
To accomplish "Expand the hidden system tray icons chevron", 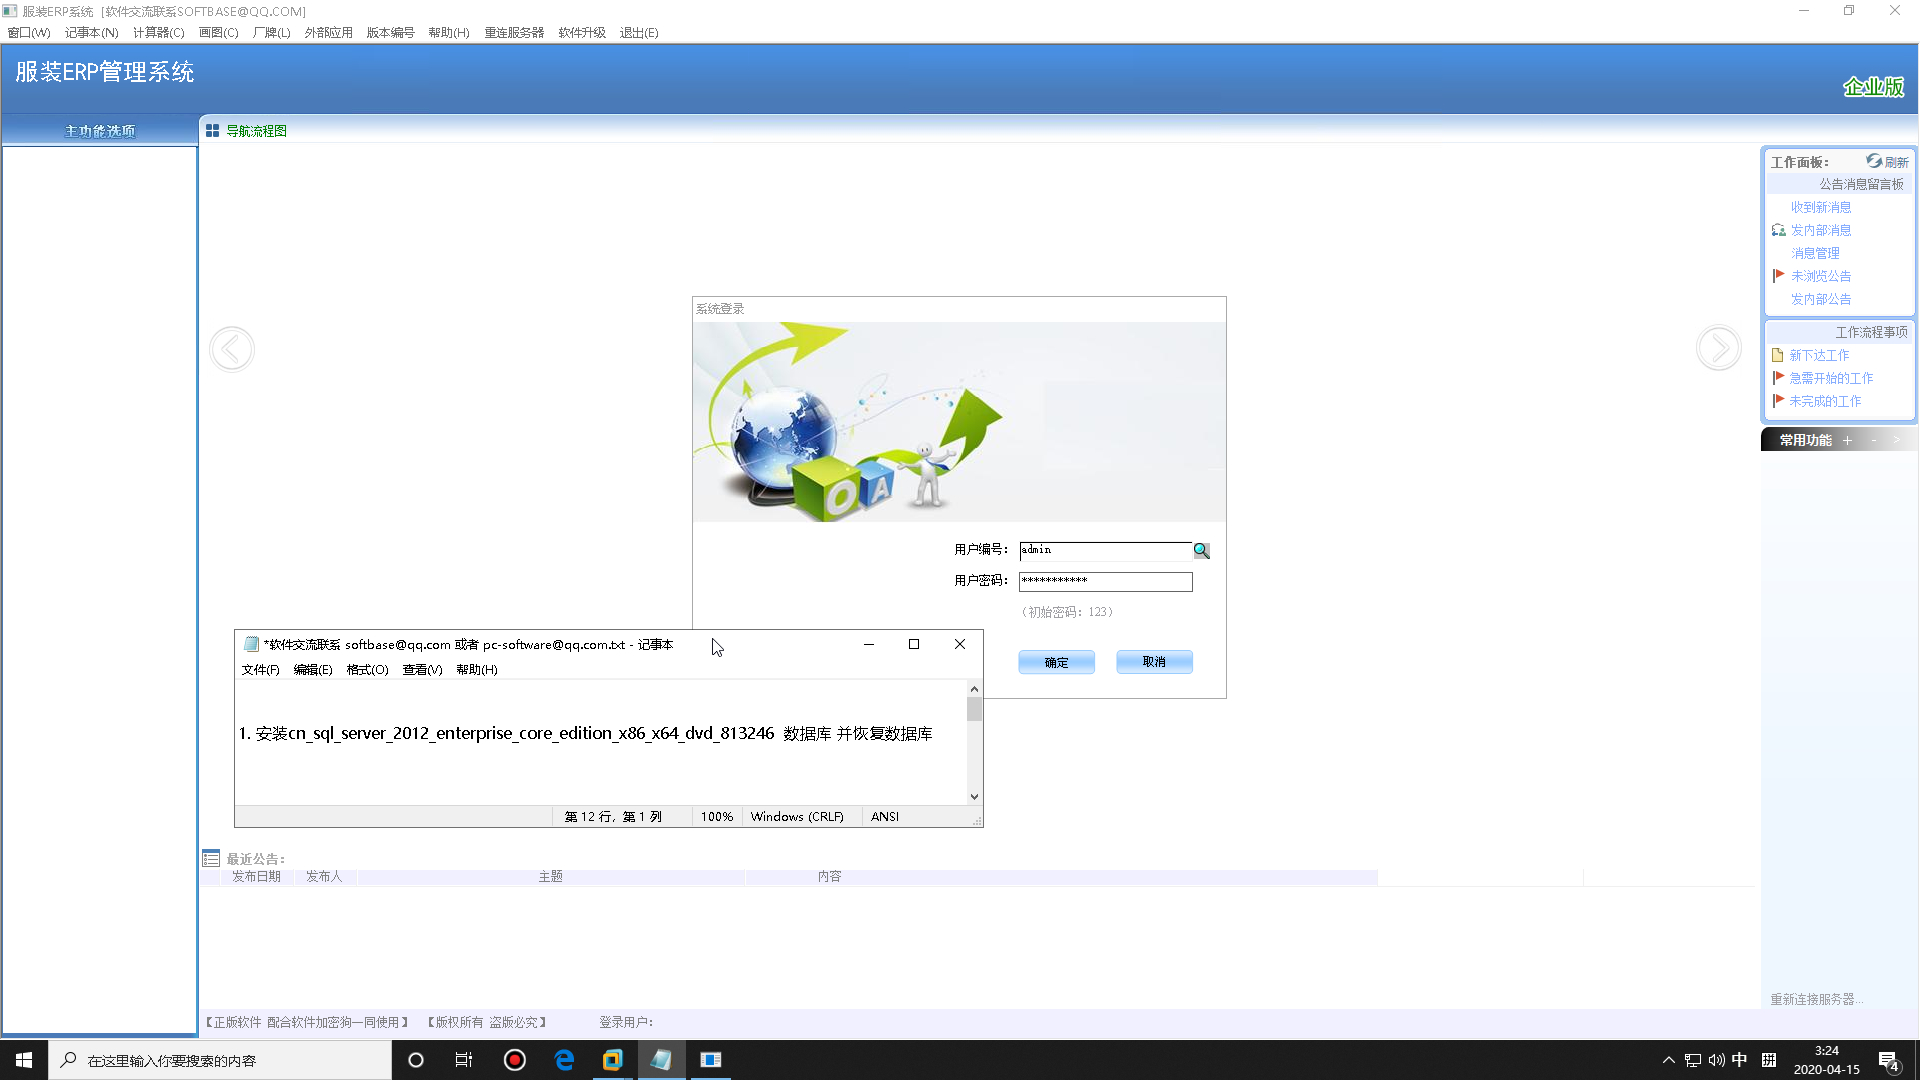I will click(x=1668, y=1060).
